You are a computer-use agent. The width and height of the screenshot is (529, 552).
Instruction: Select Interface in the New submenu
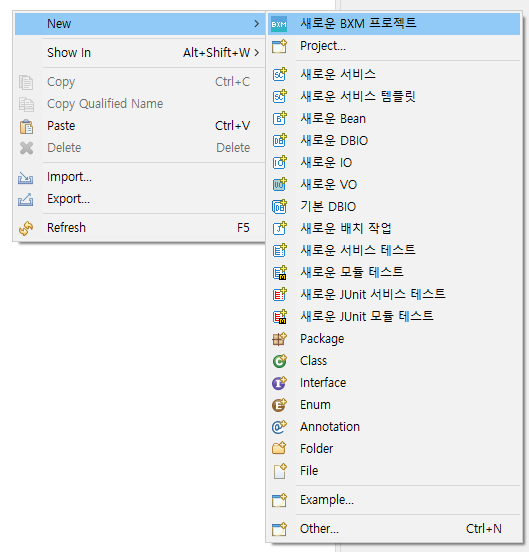[394, 383]
